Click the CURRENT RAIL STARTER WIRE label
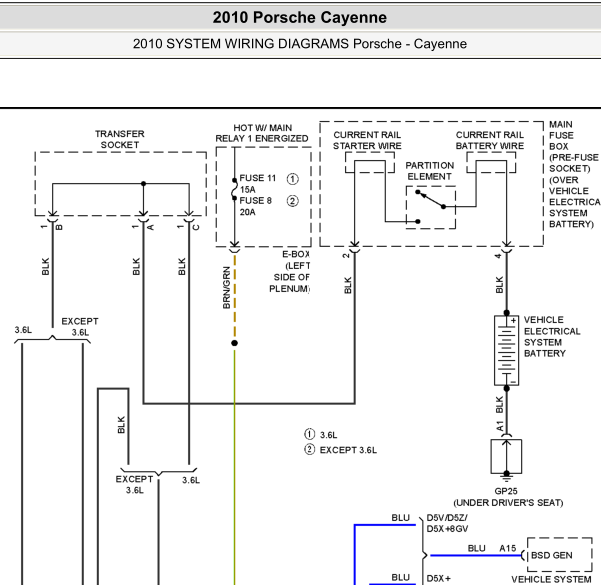Image resolution: width=601 pixels, height=585 pixels. (367, 140)
